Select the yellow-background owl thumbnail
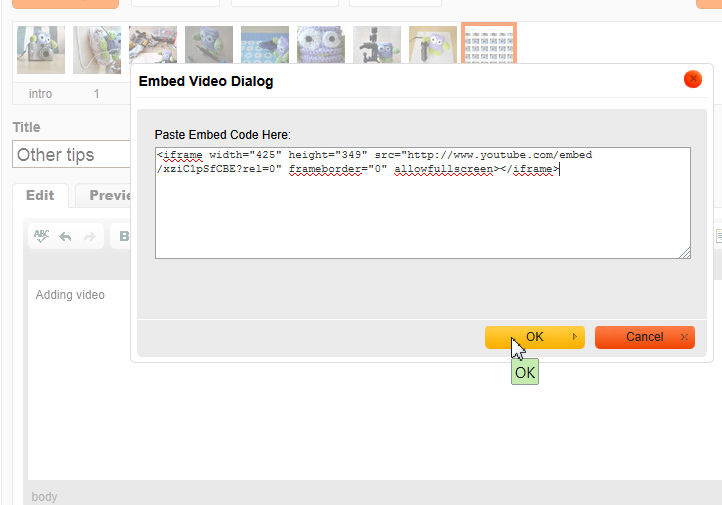Viewport: 722px width, 505px height. click(x=433, y=45)
